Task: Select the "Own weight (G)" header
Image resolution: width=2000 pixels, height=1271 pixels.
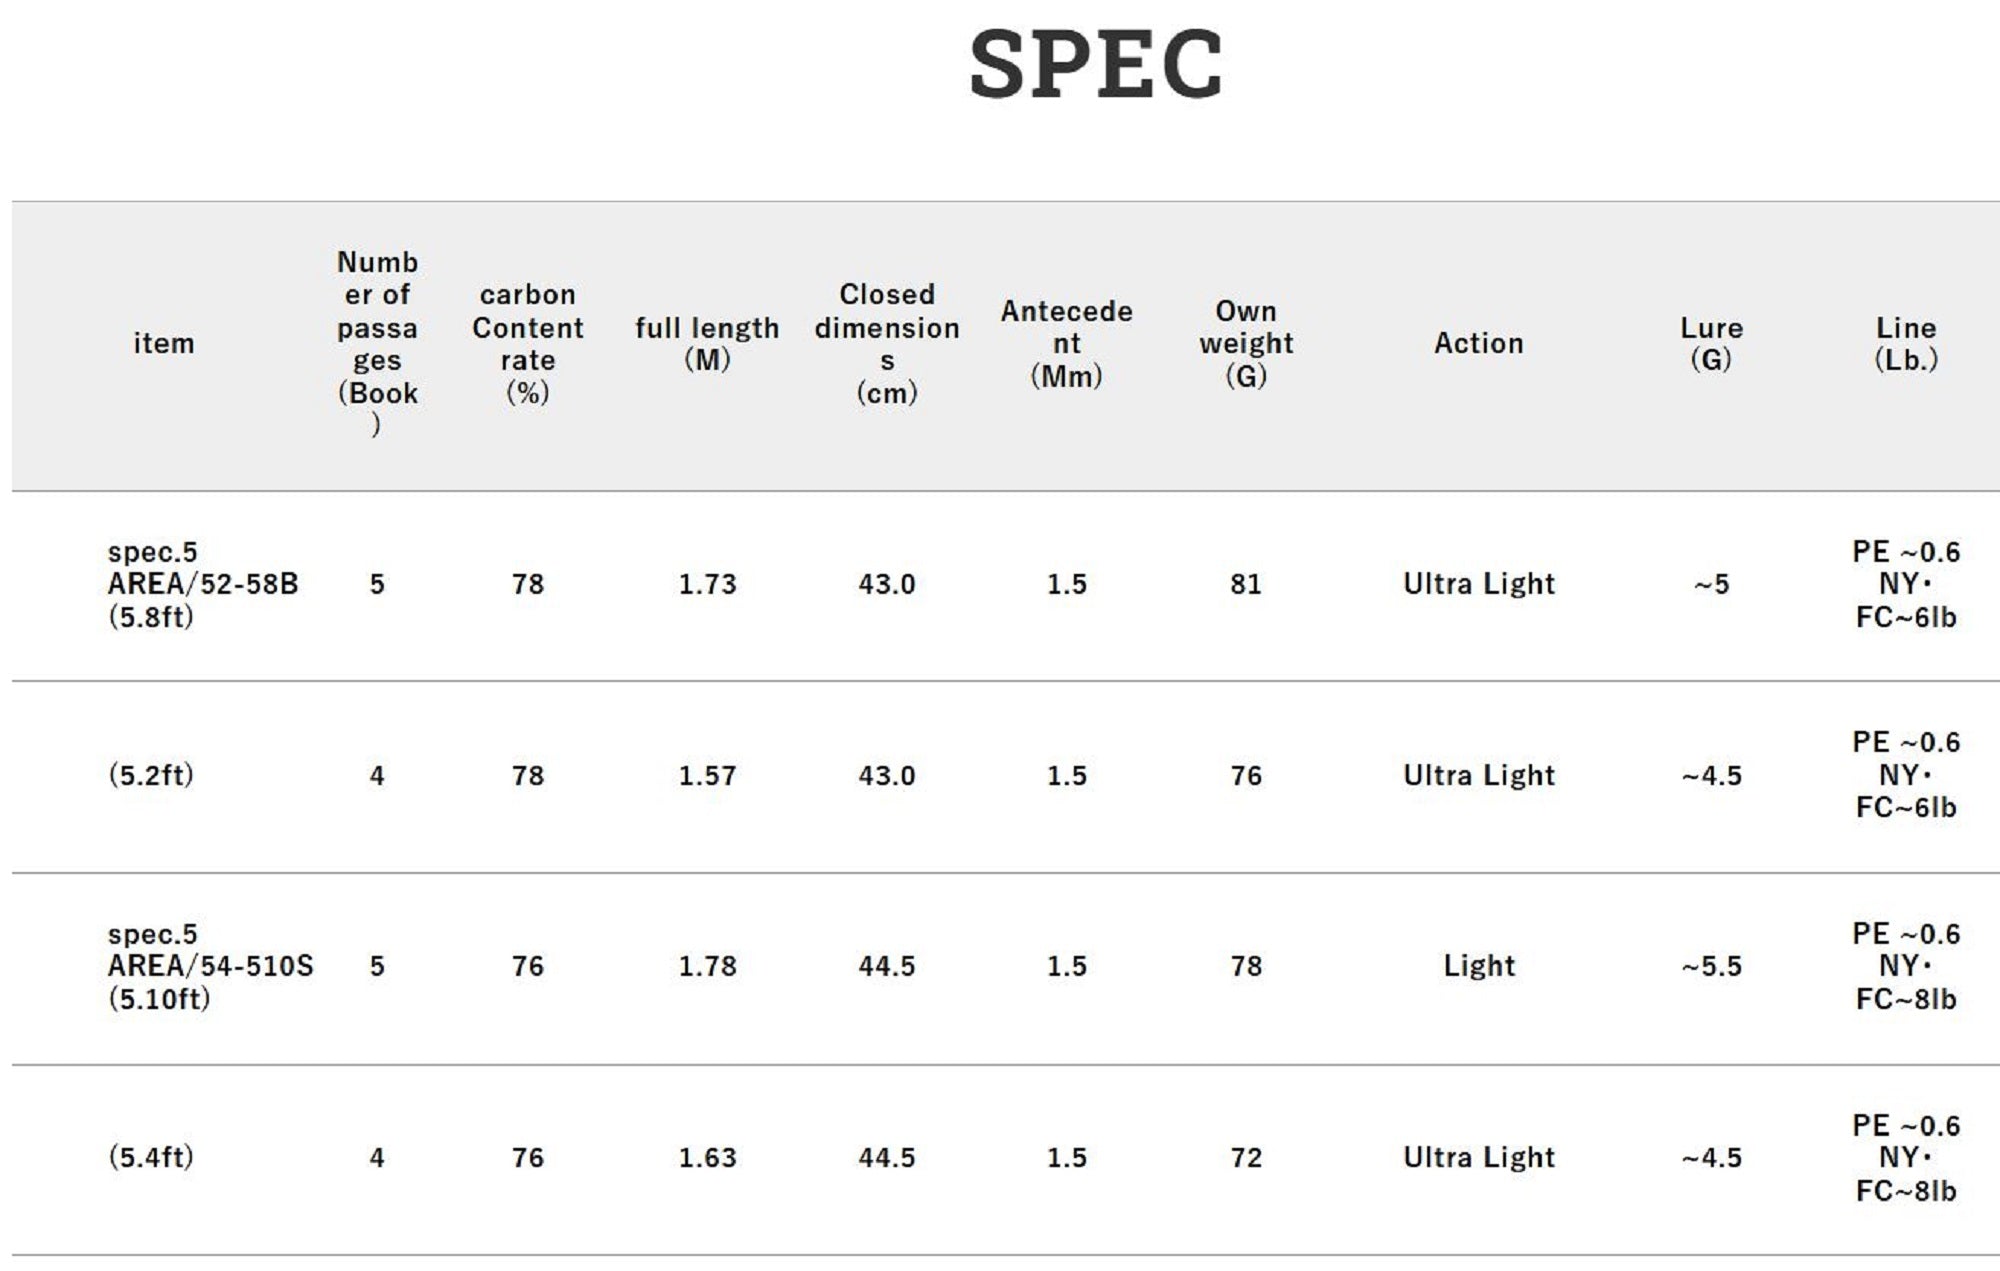Action: (x=1246, y=343)
